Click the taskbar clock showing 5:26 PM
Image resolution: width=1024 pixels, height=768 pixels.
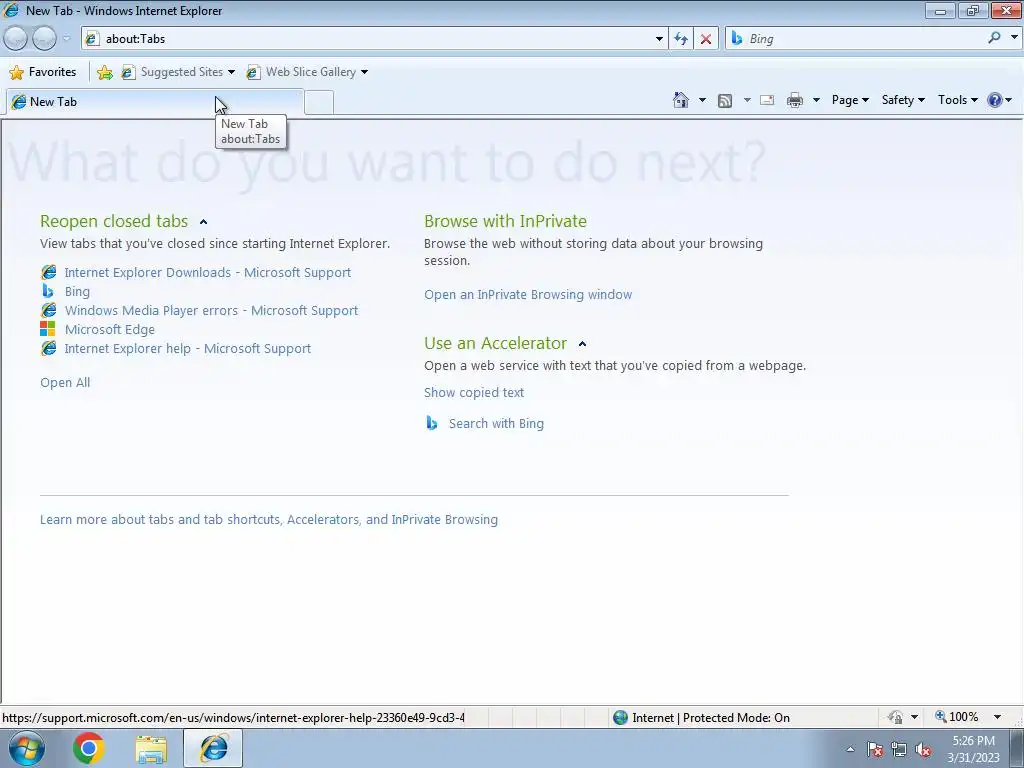973,749
